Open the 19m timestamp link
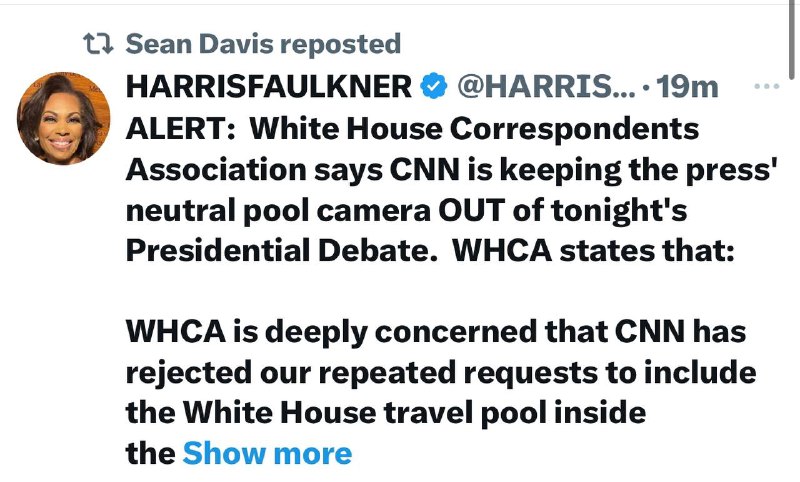This screenshot has height=482, width=800. click(687, 87)
